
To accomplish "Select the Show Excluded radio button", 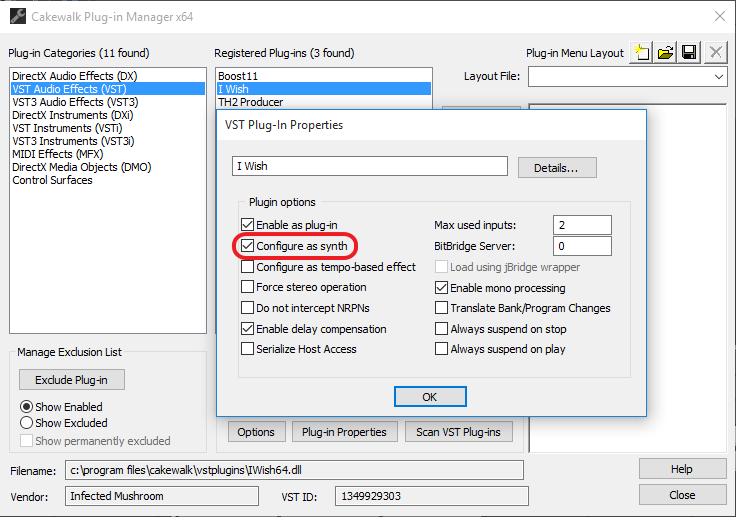I will click(27, 423).
